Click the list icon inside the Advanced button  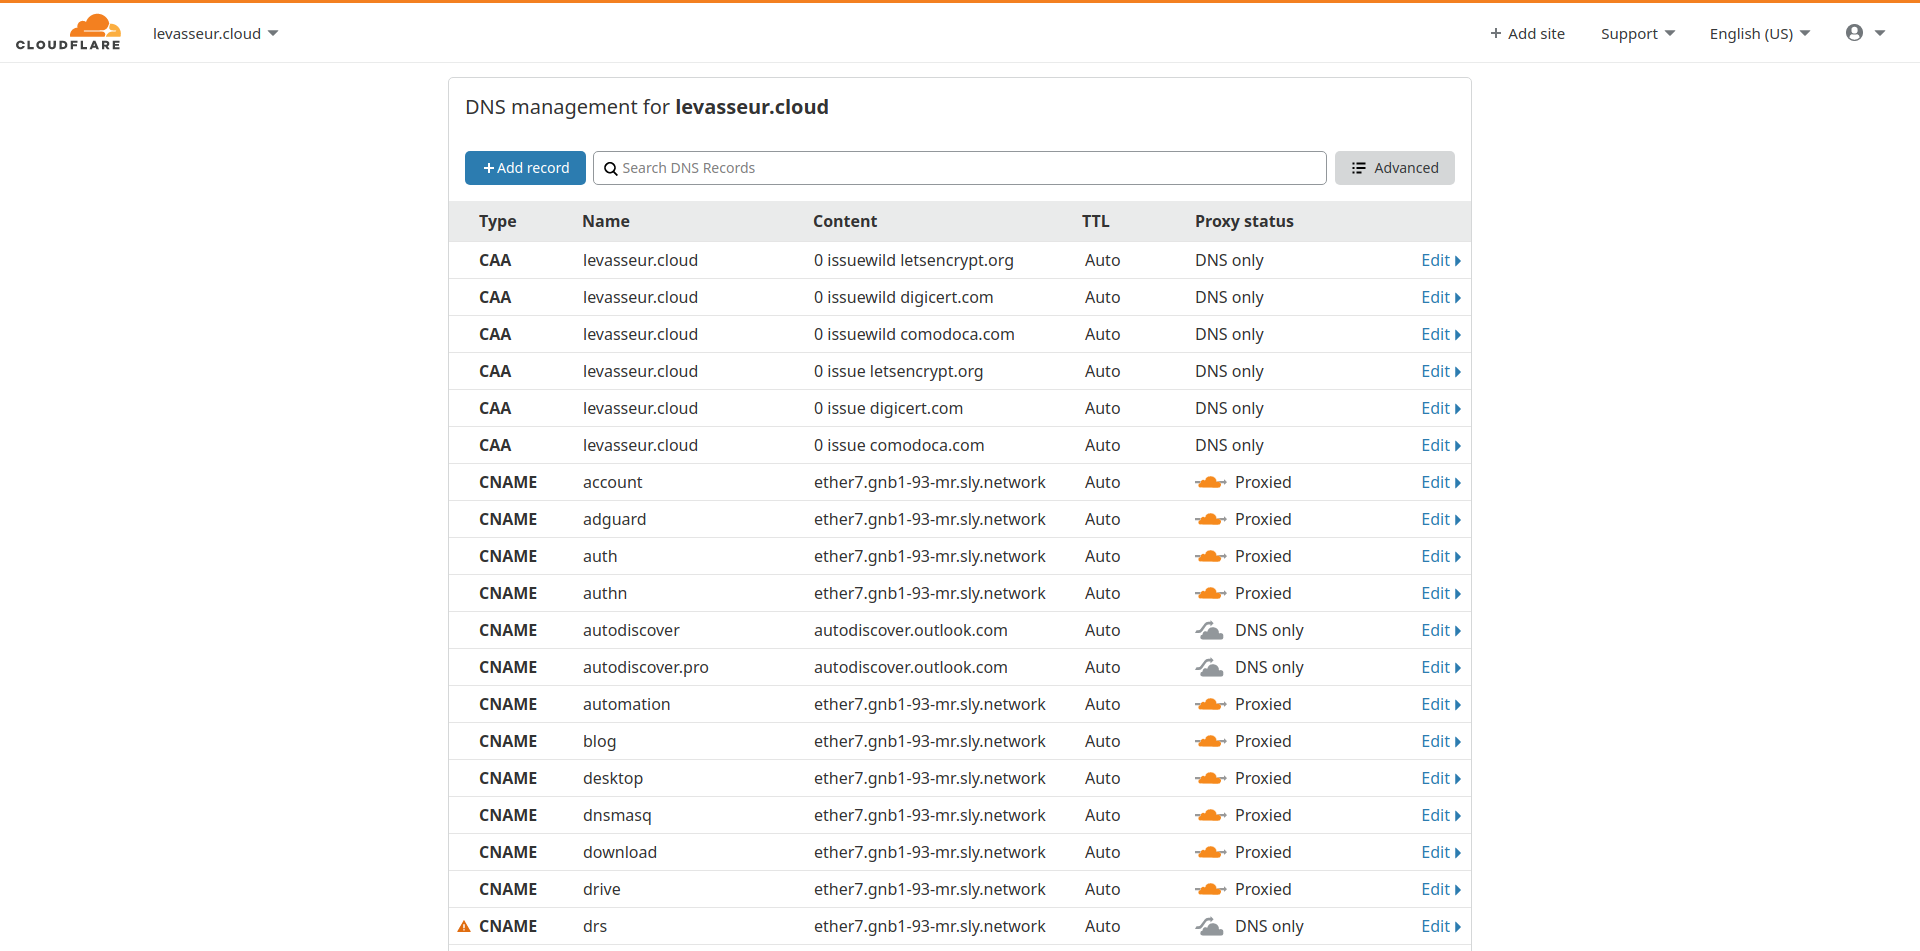tap(1358, 168)
